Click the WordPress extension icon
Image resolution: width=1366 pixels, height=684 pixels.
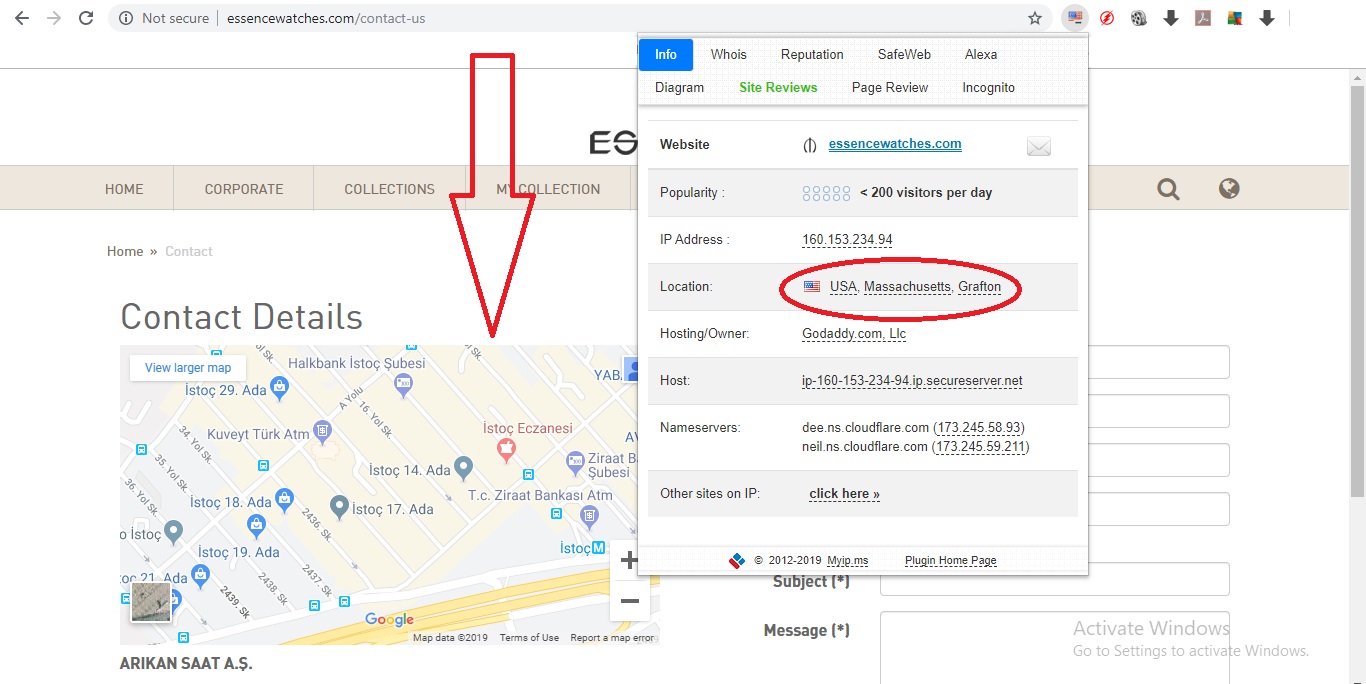tap(1139, 18)
